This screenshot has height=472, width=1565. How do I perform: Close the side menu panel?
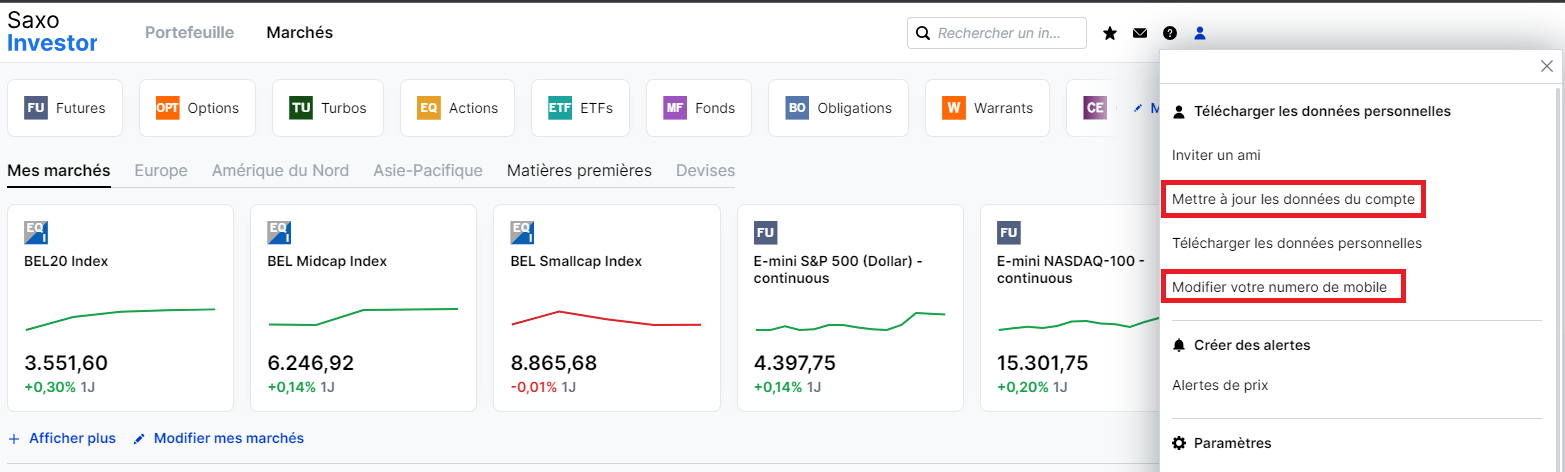(x=1547, y=66)
